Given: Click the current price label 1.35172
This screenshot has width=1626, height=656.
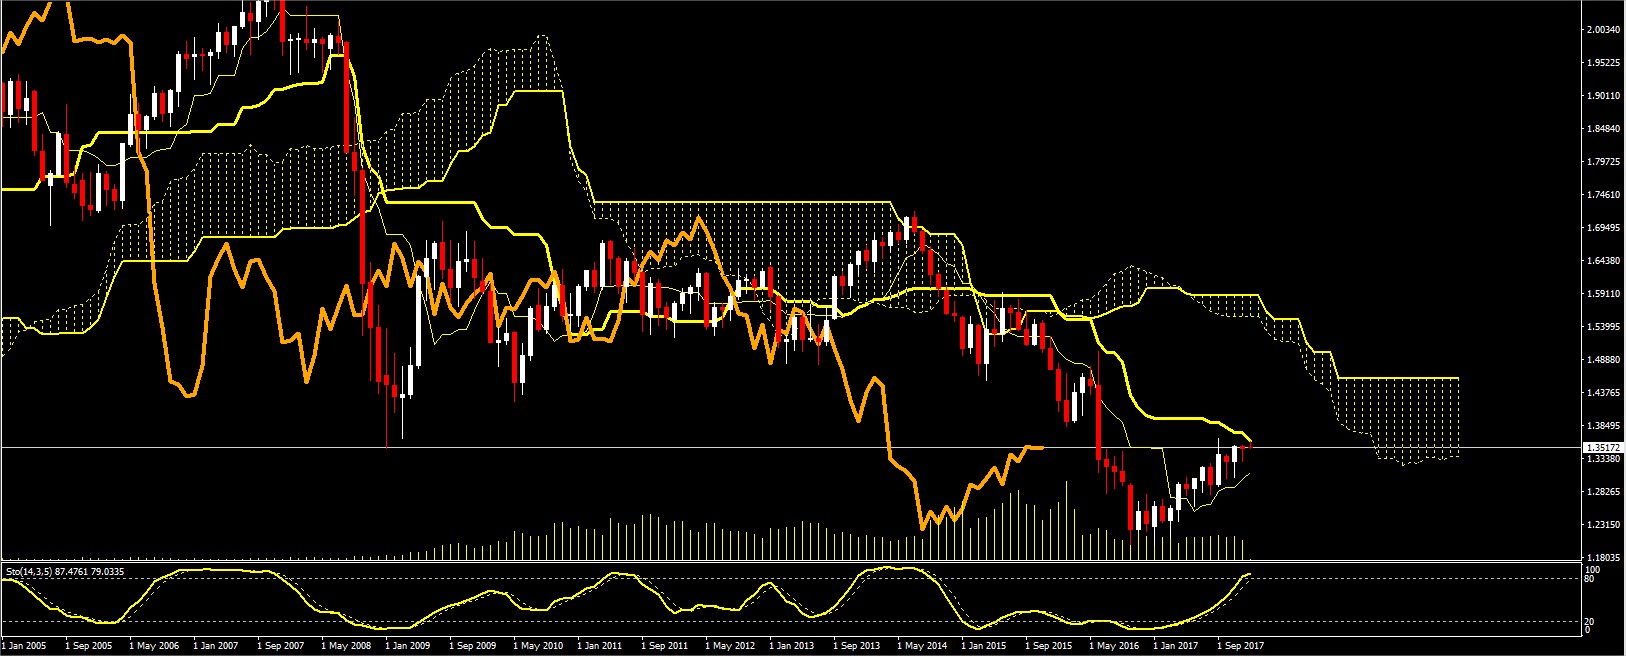Looking at the screenshot, I should point(1602,448).
